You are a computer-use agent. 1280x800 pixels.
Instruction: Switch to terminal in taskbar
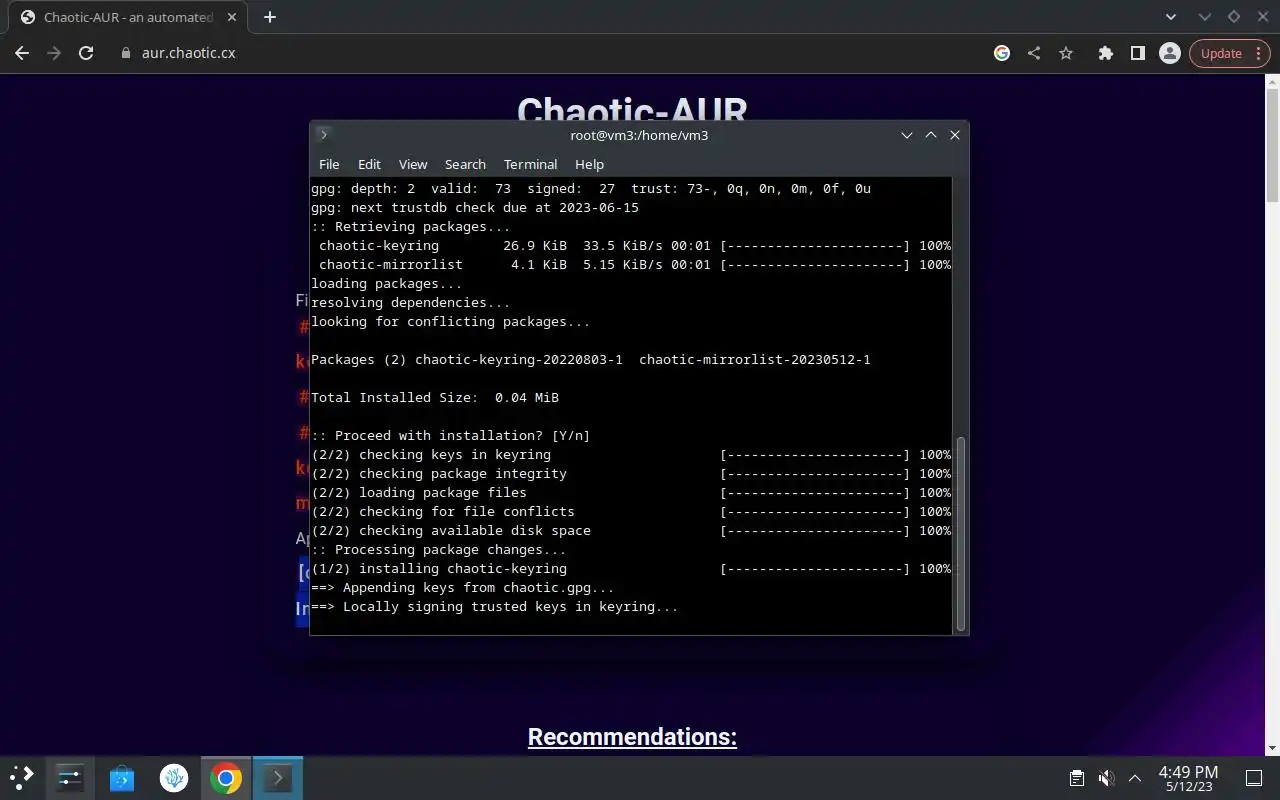277,777
